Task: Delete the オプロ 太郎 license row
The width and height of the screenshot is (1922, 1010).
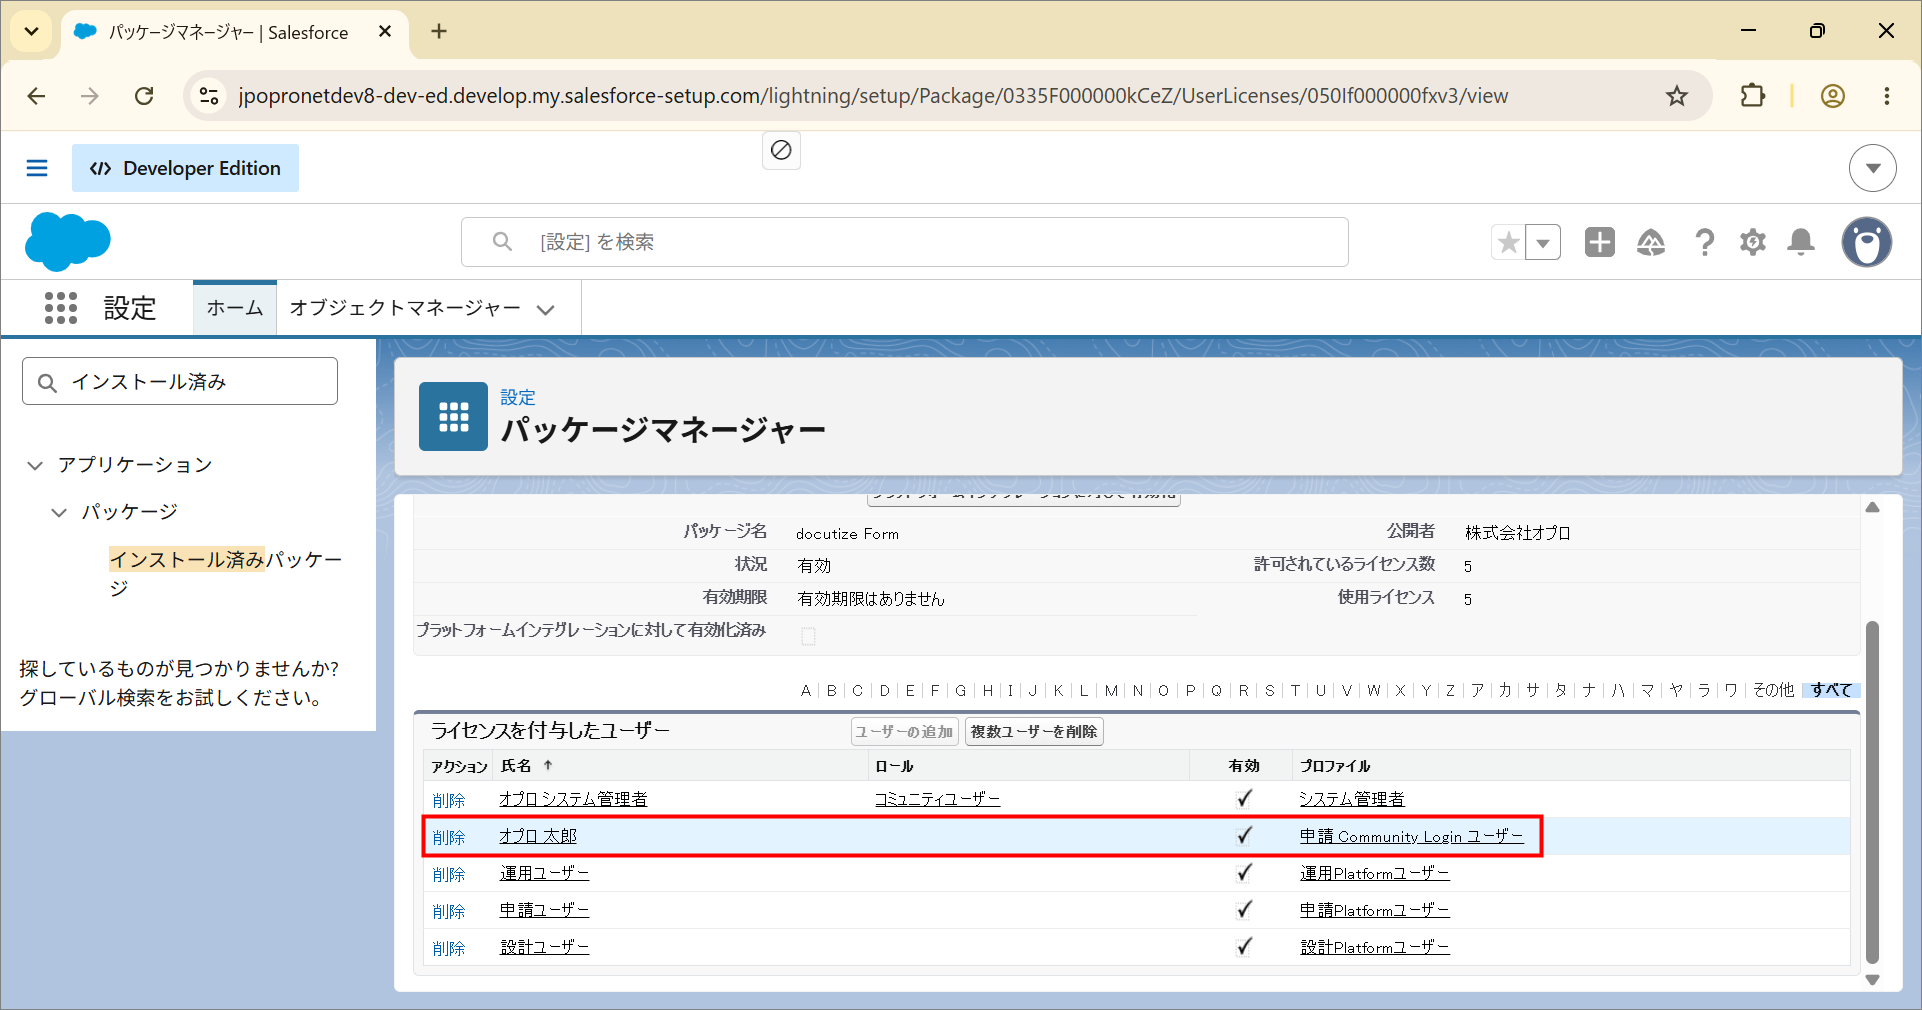Action: (x=449, y=837)
